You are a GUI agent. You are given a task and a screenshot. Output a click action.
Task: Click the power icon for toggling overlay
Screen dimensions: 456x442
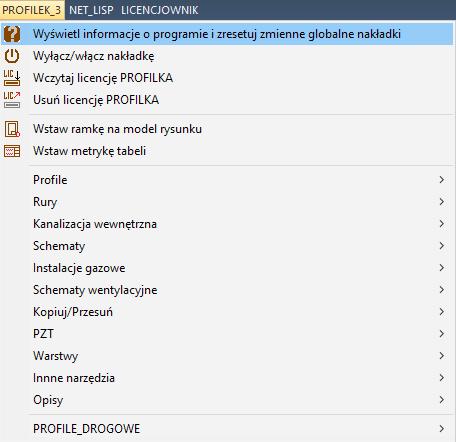pyautogui.click(x=12, y=56)
